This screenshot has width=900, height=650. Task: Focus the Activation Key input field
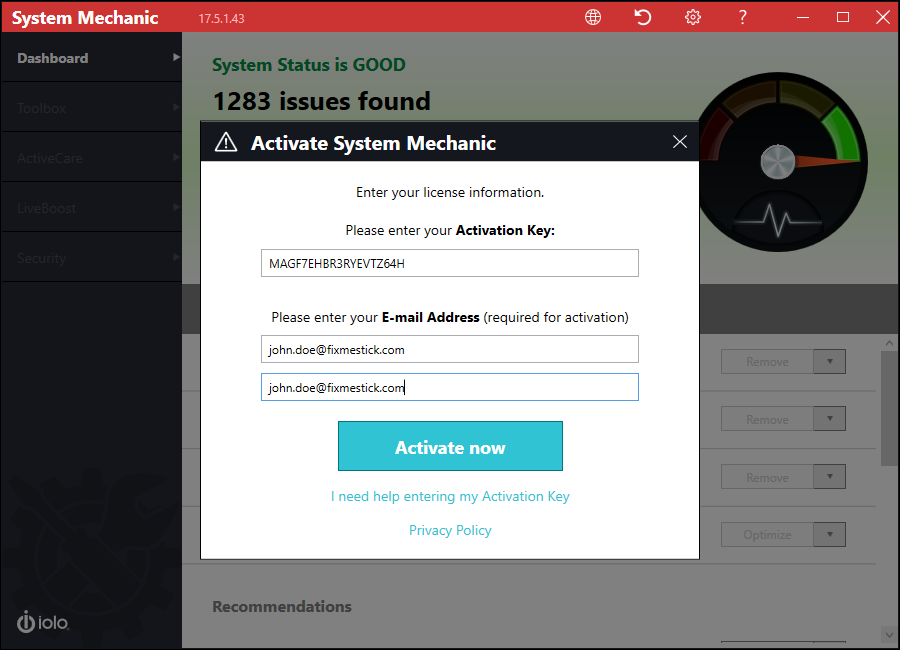click(x=449, y=263)
